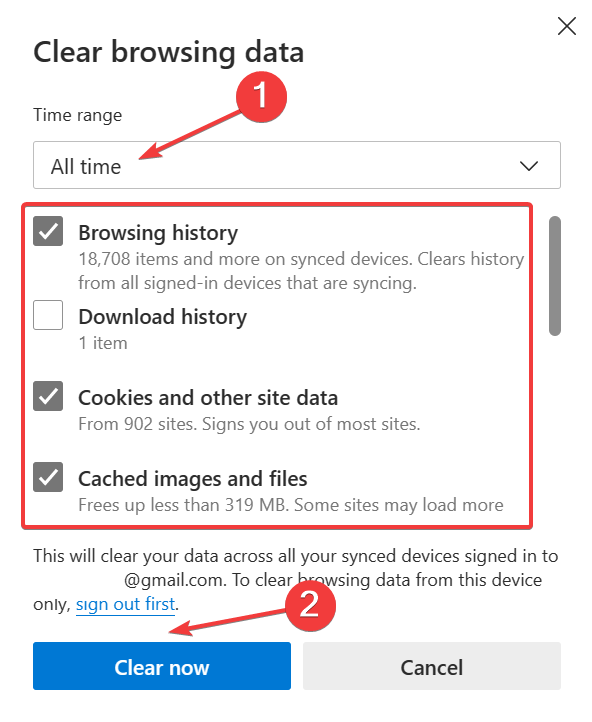Viewport: 592px width, 722px height.
Task: Open the All time range dropdown
Action: point(296,165)
